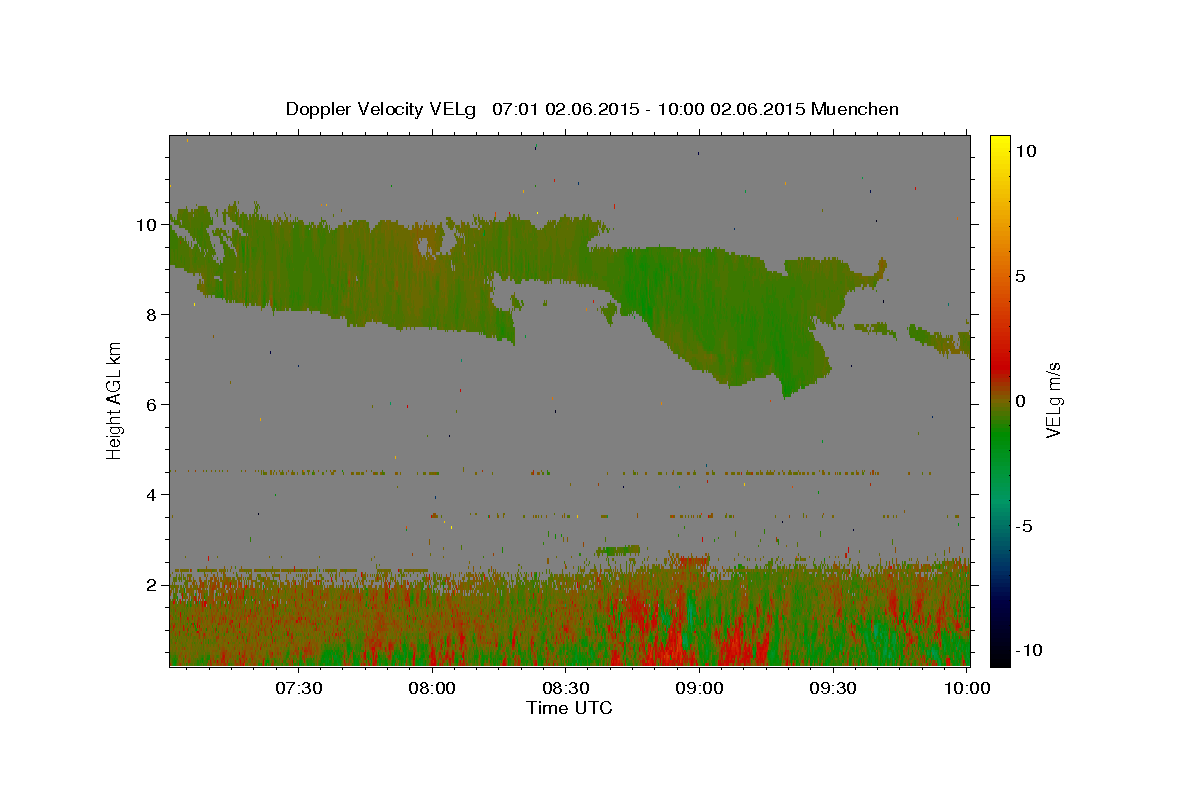1200x800 pixels.
Task: Click the colorbar value -5
Action: (1025, 526)
